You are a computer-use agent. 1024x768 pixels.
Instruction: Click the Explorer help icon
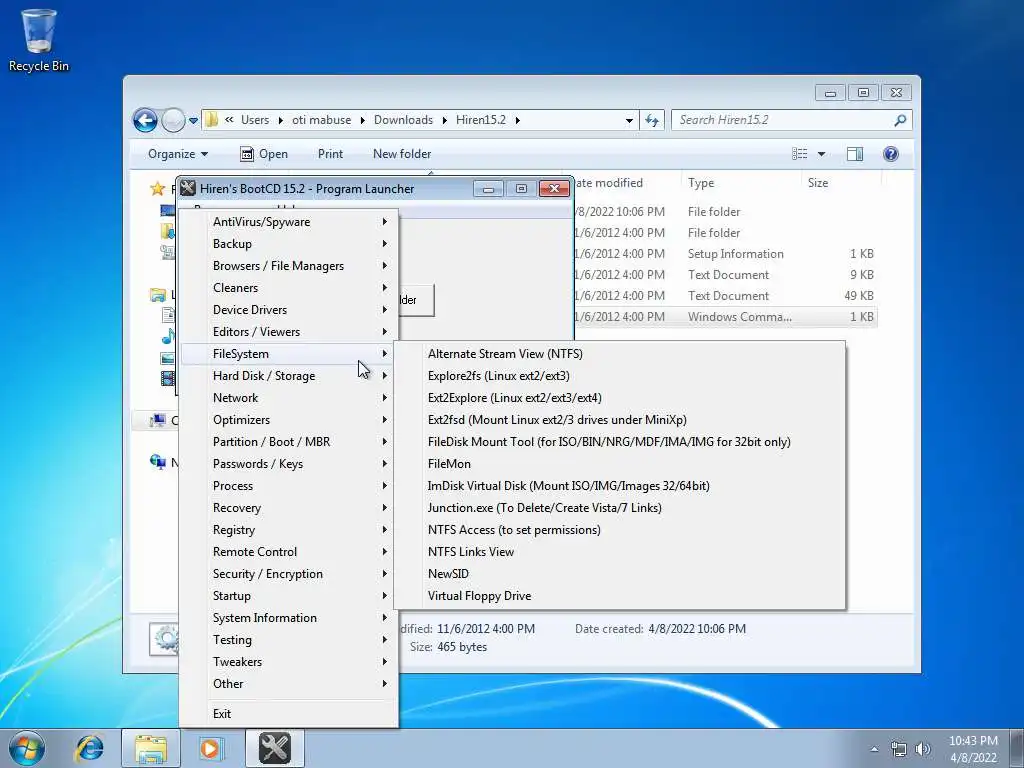point(891,154)
